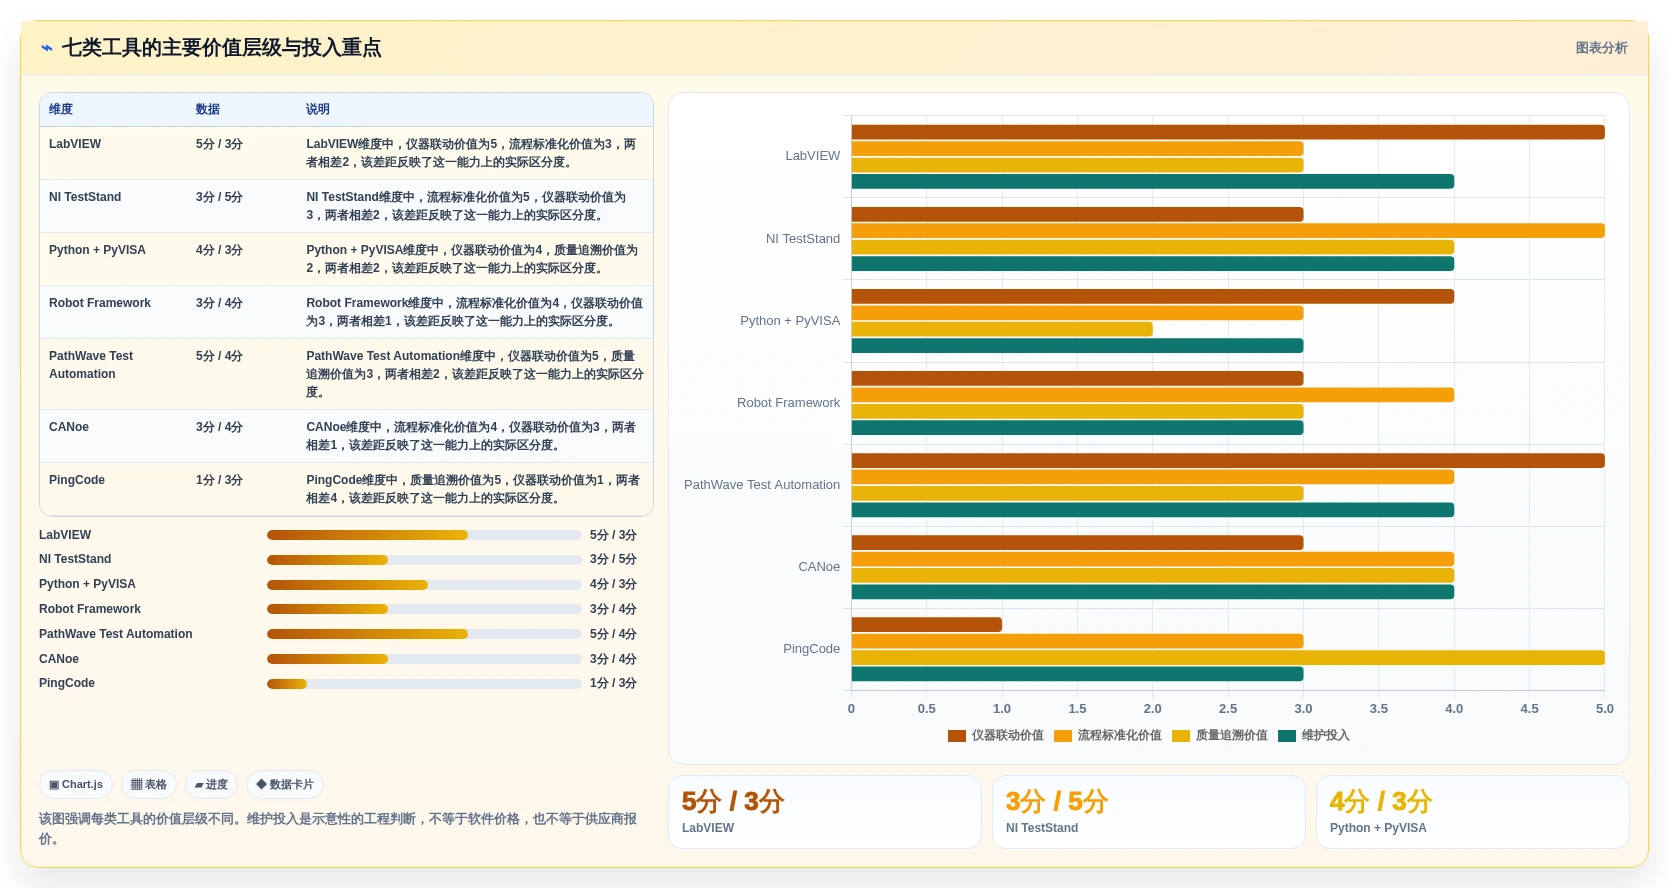The width and height of the screenshot is (1669, 888).
Task: Click the CANoe progress bar
Action: 424,659
